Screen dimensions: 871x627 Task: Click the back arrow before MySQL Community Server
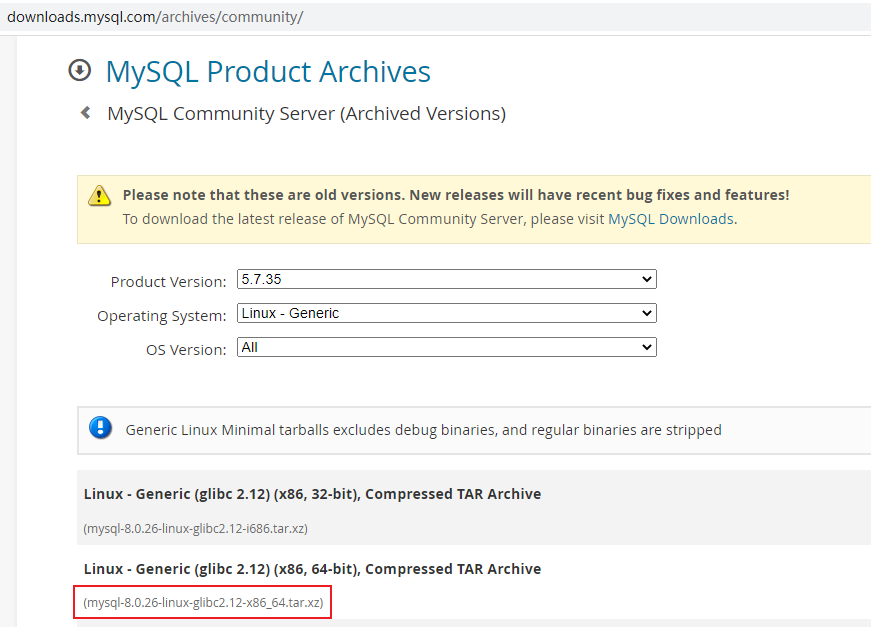(x=86, y=113)
